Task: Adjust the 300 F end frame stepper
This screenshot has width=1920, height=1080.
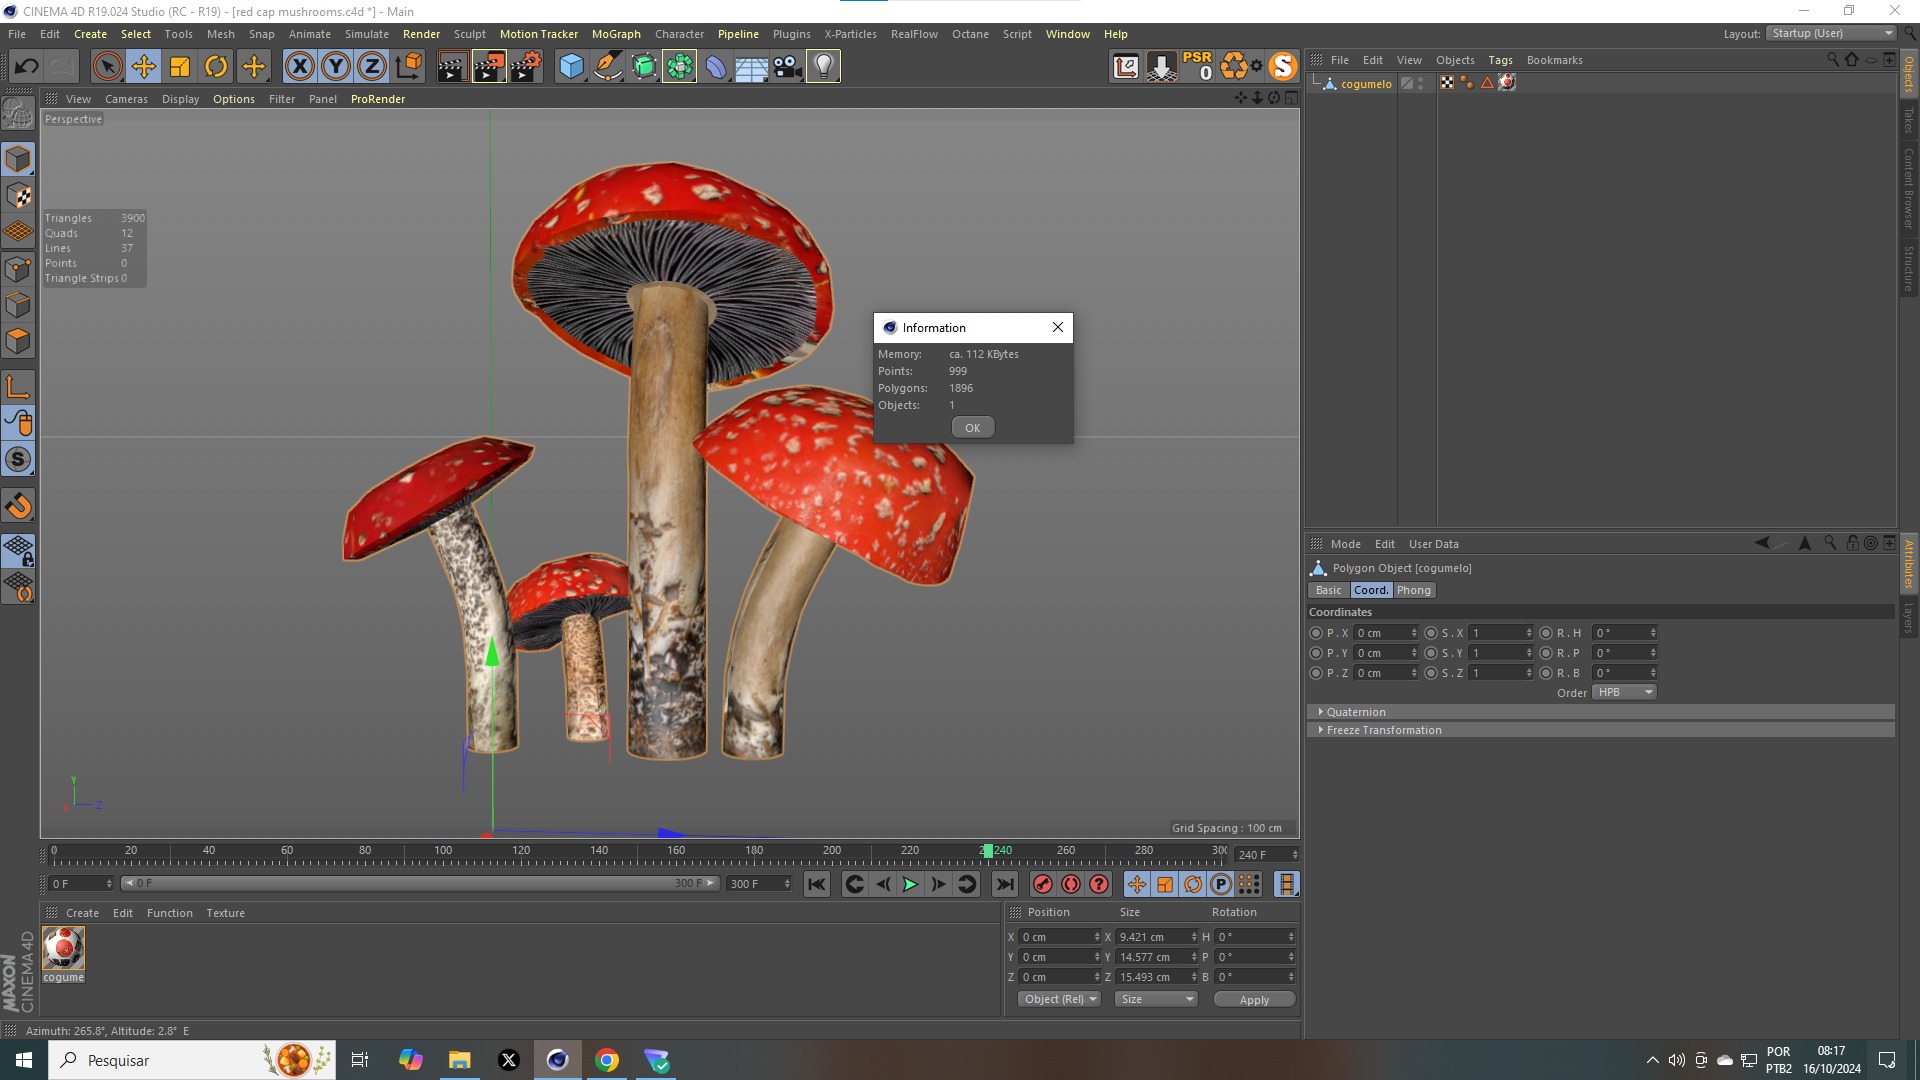Action: click(787, 884)
